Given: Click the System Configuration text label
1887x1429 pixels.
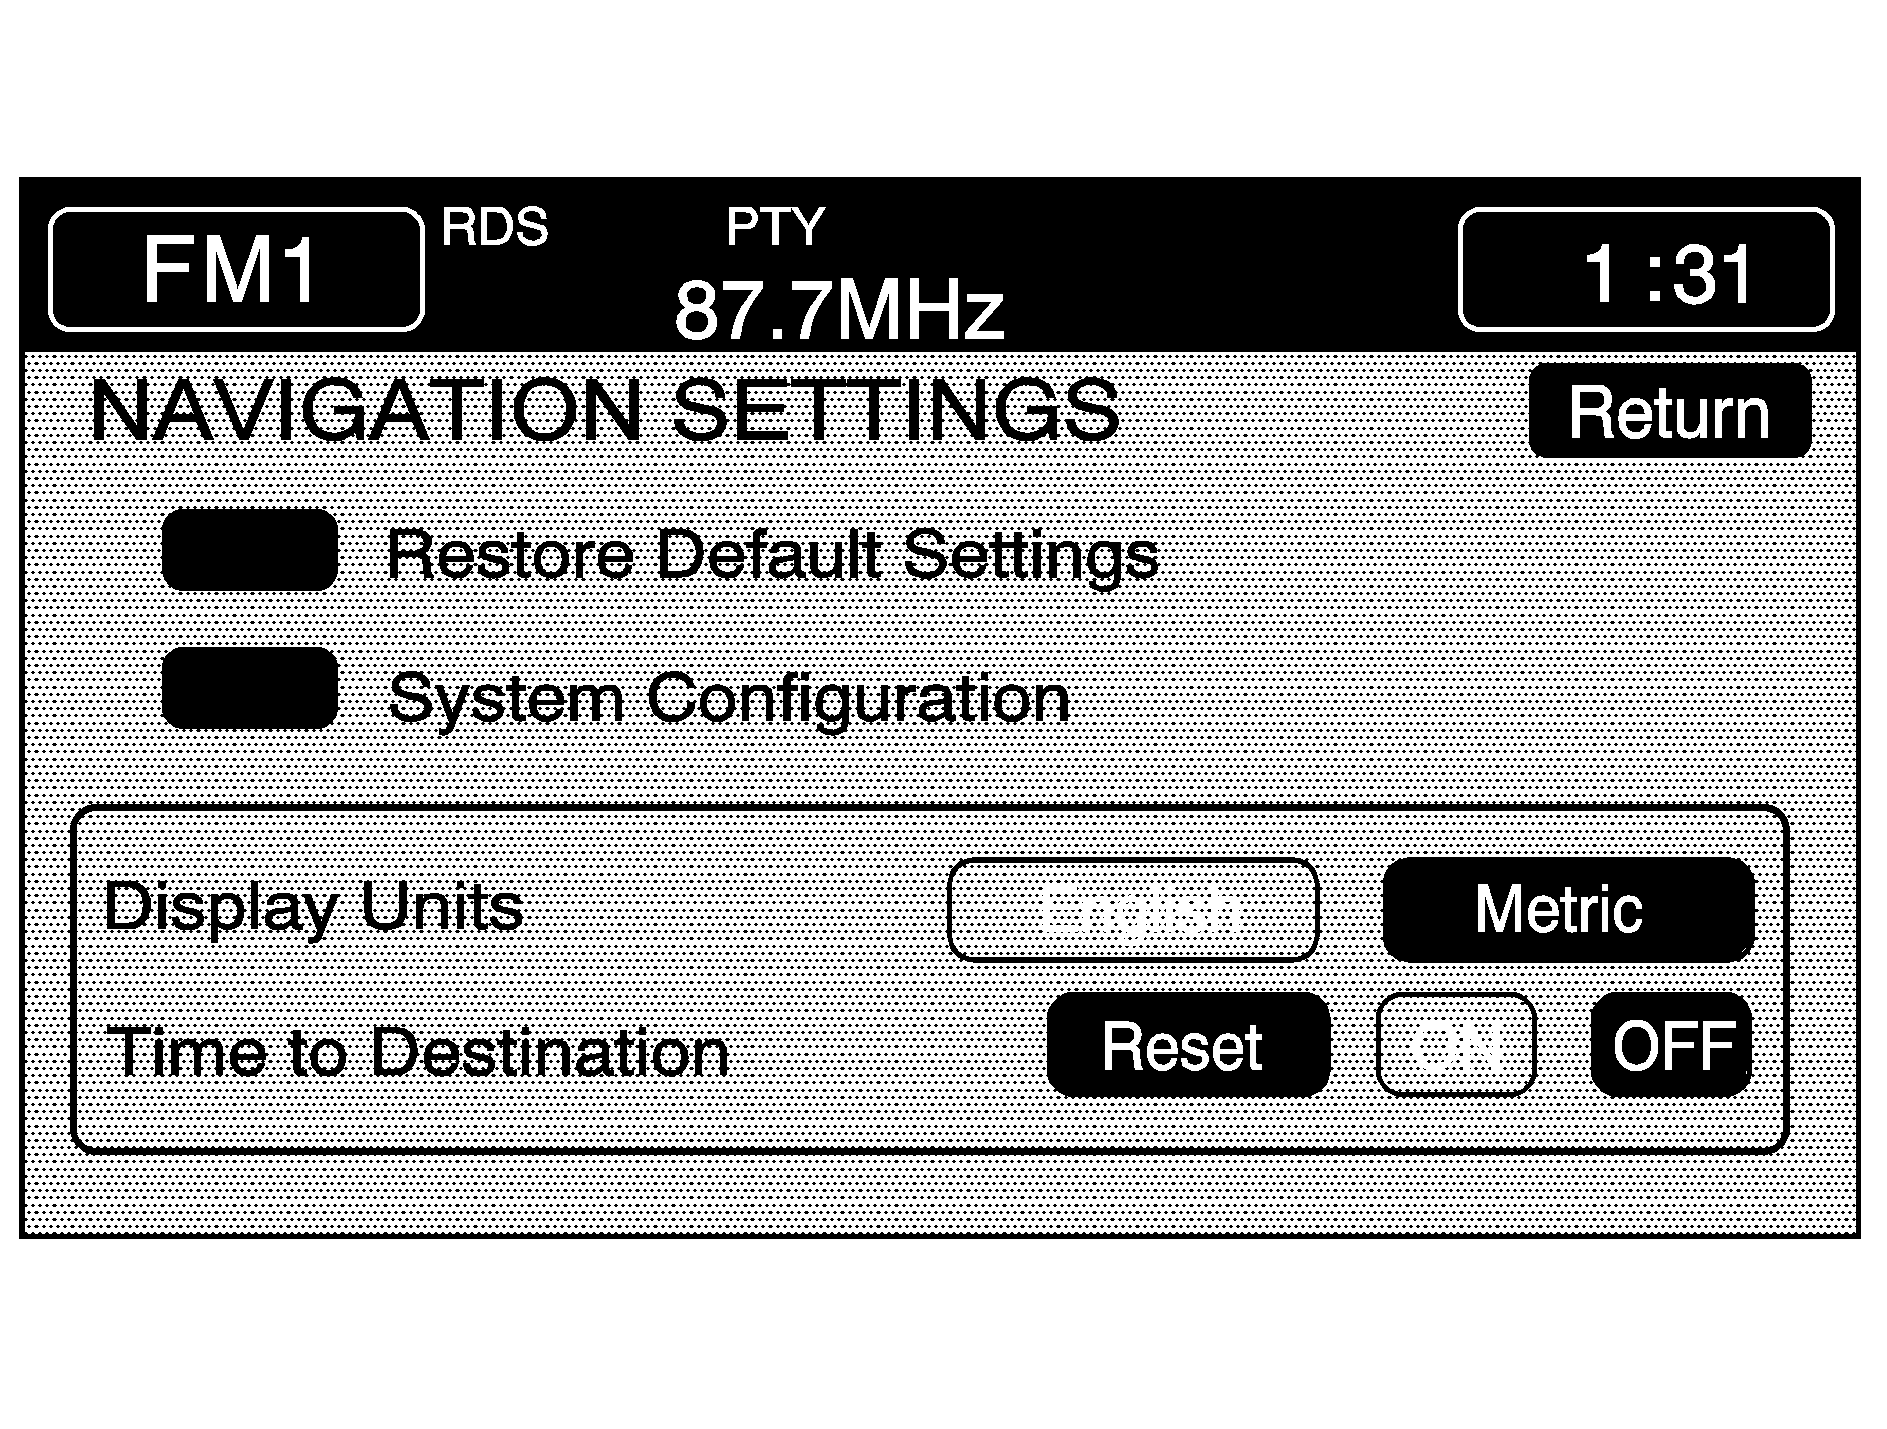Looking at the screenshot, I should click(x=729, y=697).
